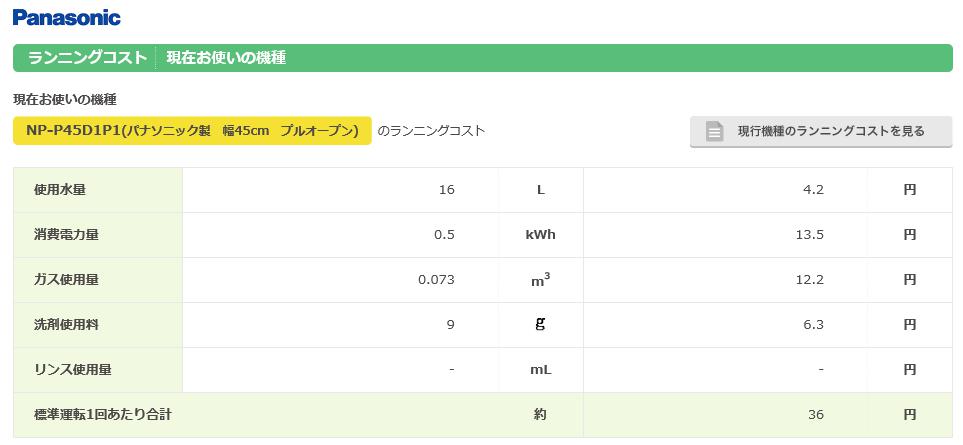
Task: Click the total cost value 36
Action: (x=816, y=414)
